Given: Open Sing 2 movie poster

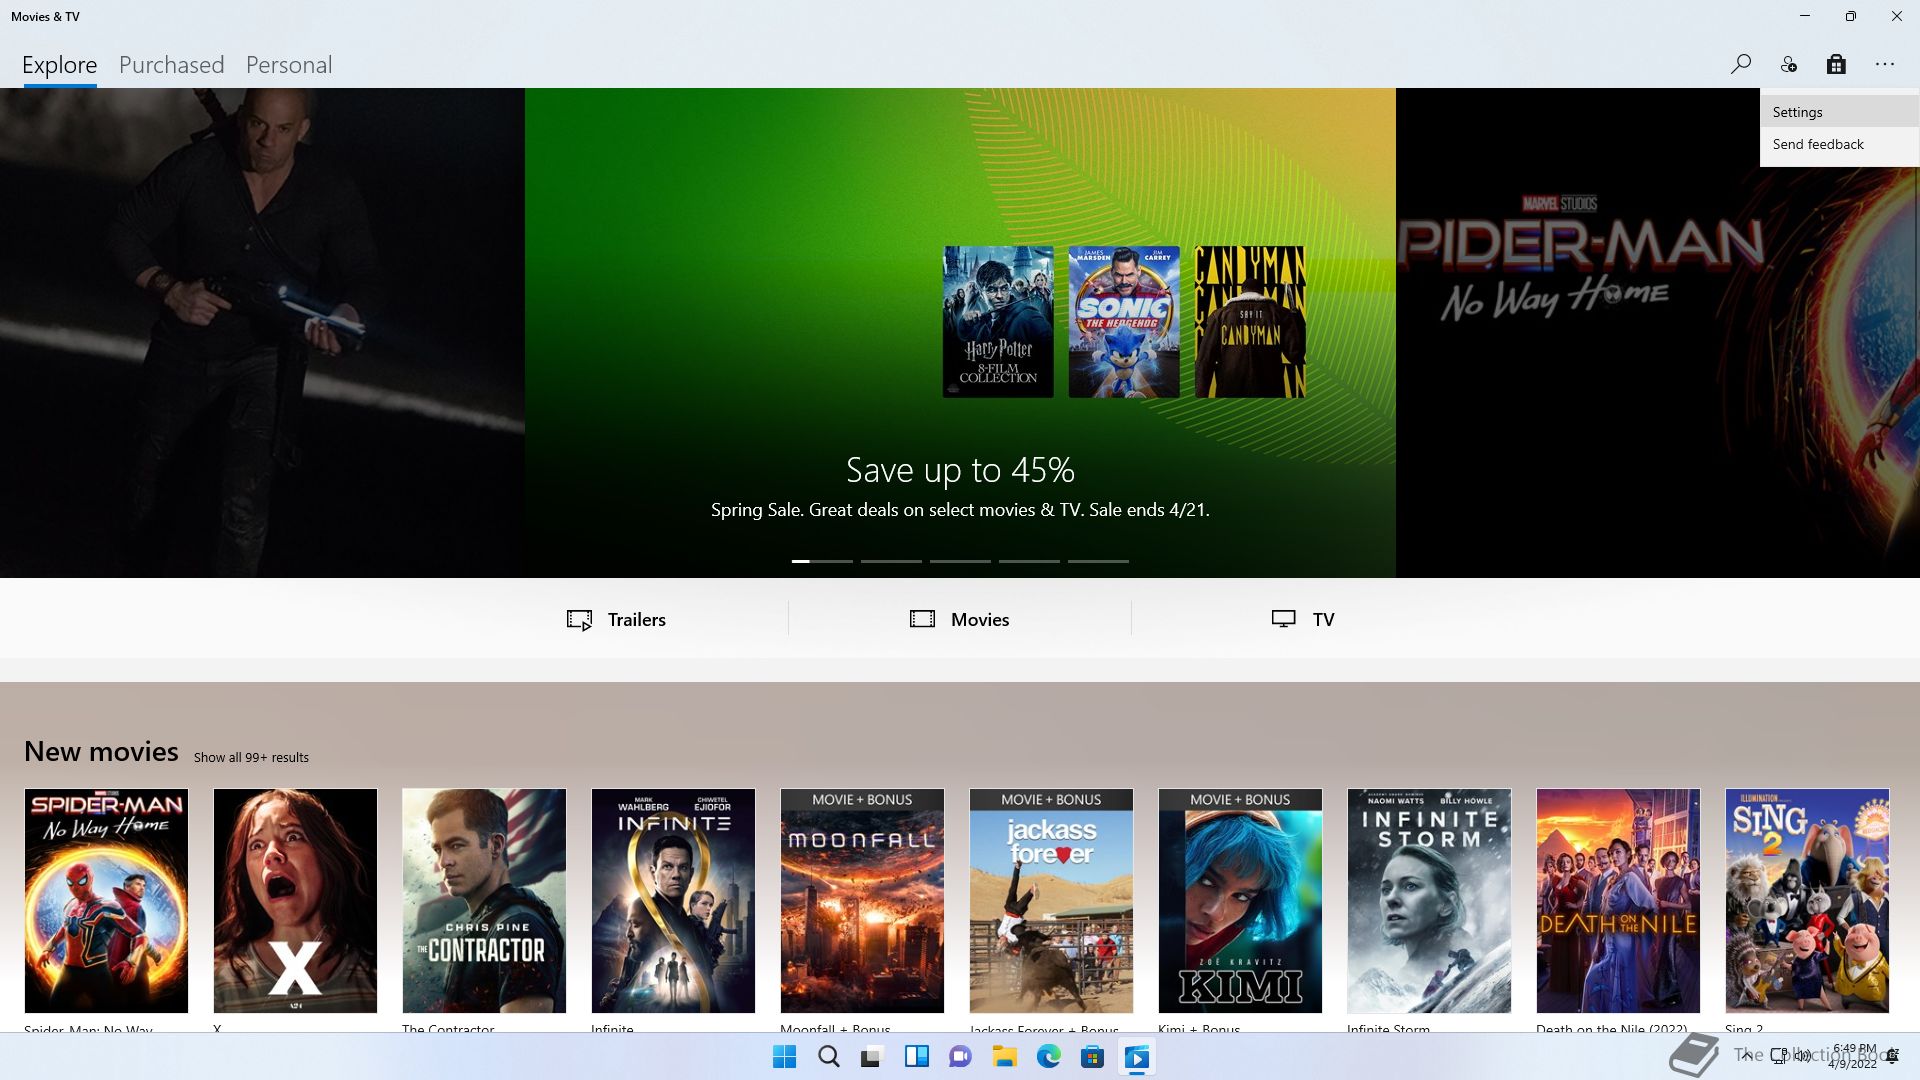Looking at the screenshot, I should click(1807, 901).
